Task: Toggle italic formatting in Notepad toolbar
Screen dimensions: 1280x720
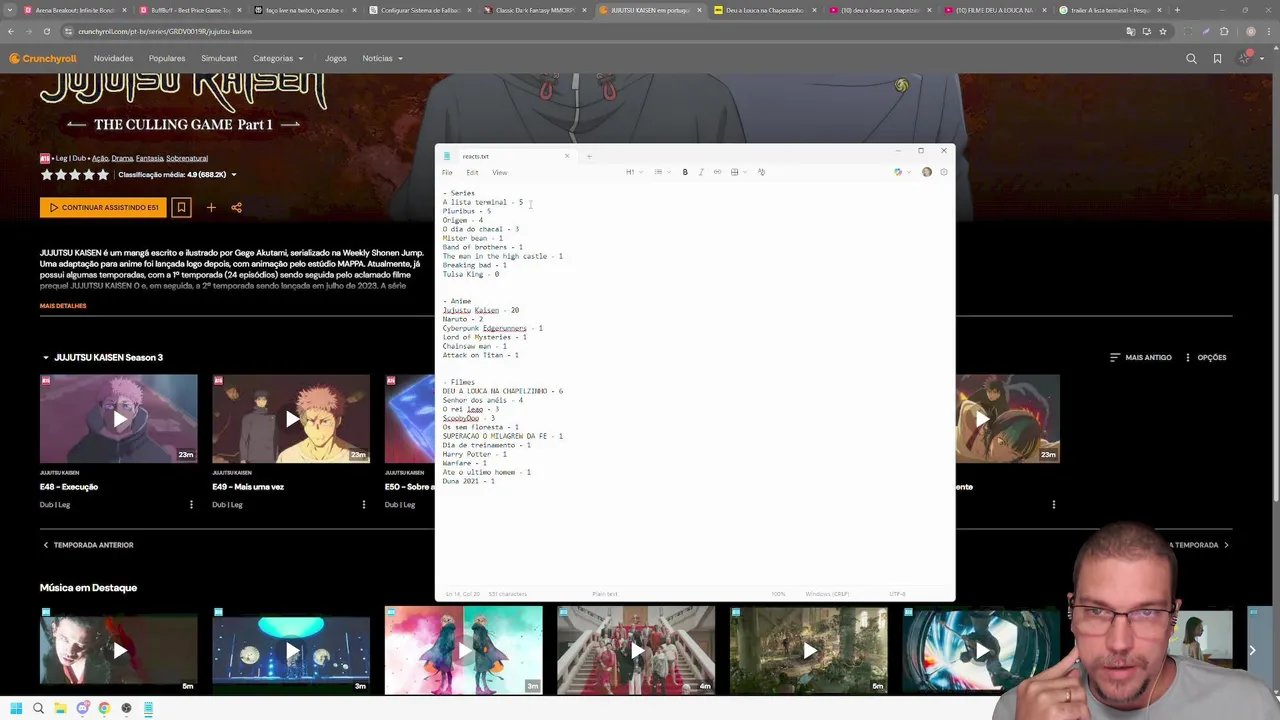Action: (x=701, y=172)
